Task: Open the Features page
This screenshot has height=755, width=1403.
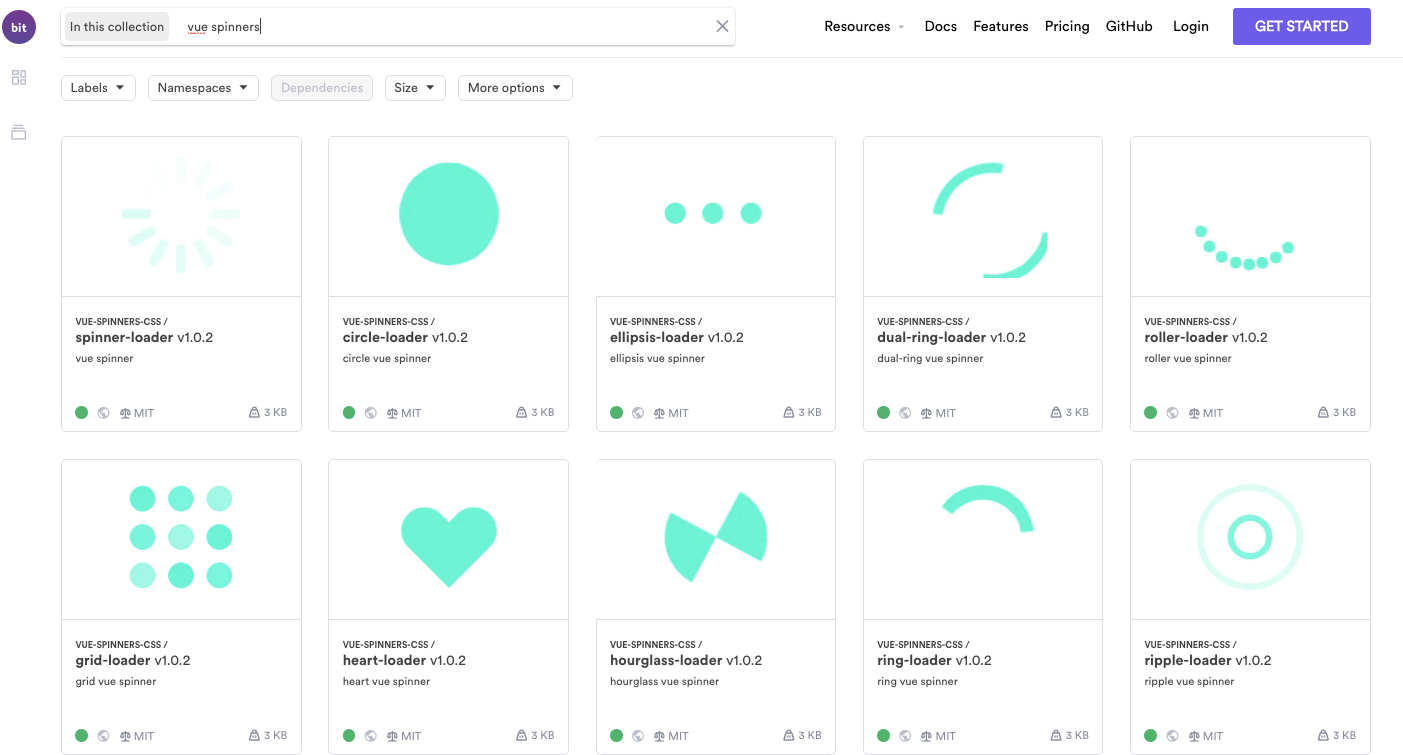Action: [1001, 27]
